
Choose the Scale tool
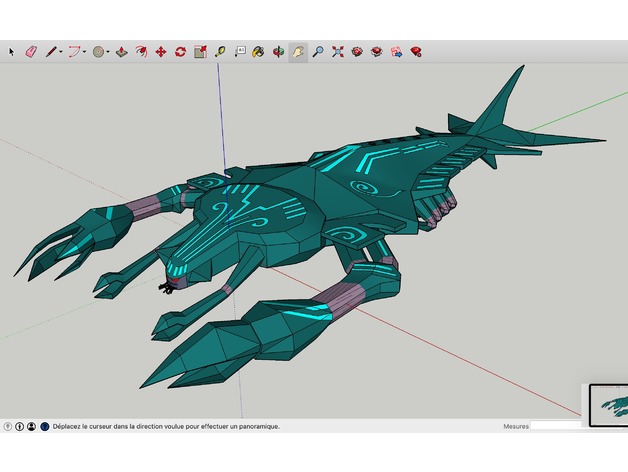[200, 51]
